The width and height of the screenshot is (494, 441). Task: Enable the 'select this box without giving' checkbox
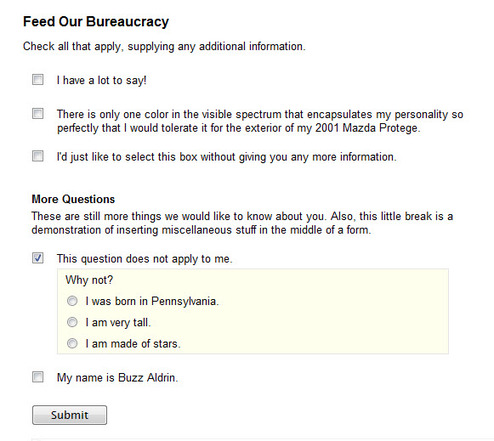coord(38,156)
